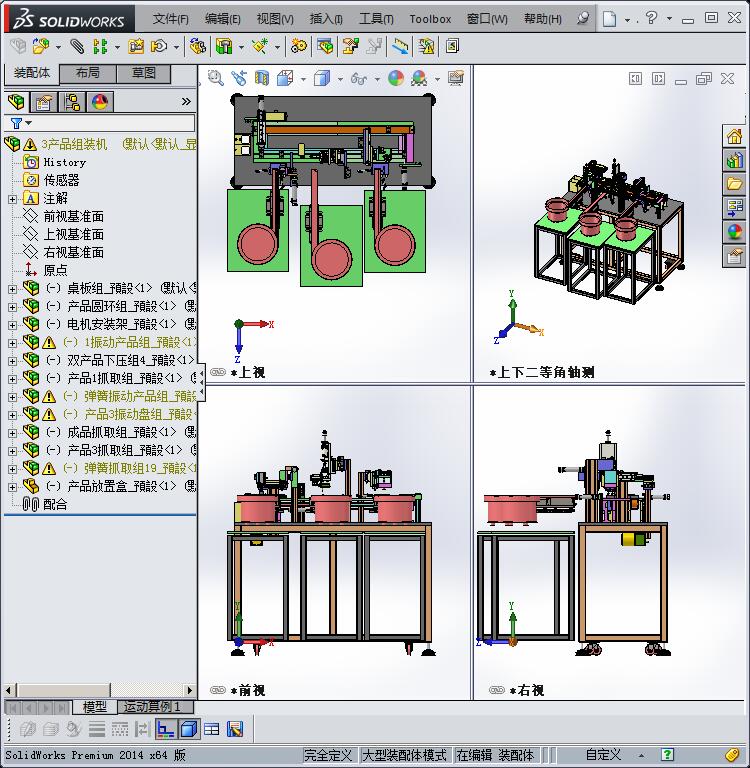The height and width of the screenshot is (768, 750).
Task: Click the Apply Scene icon
Action: [419, 78]
